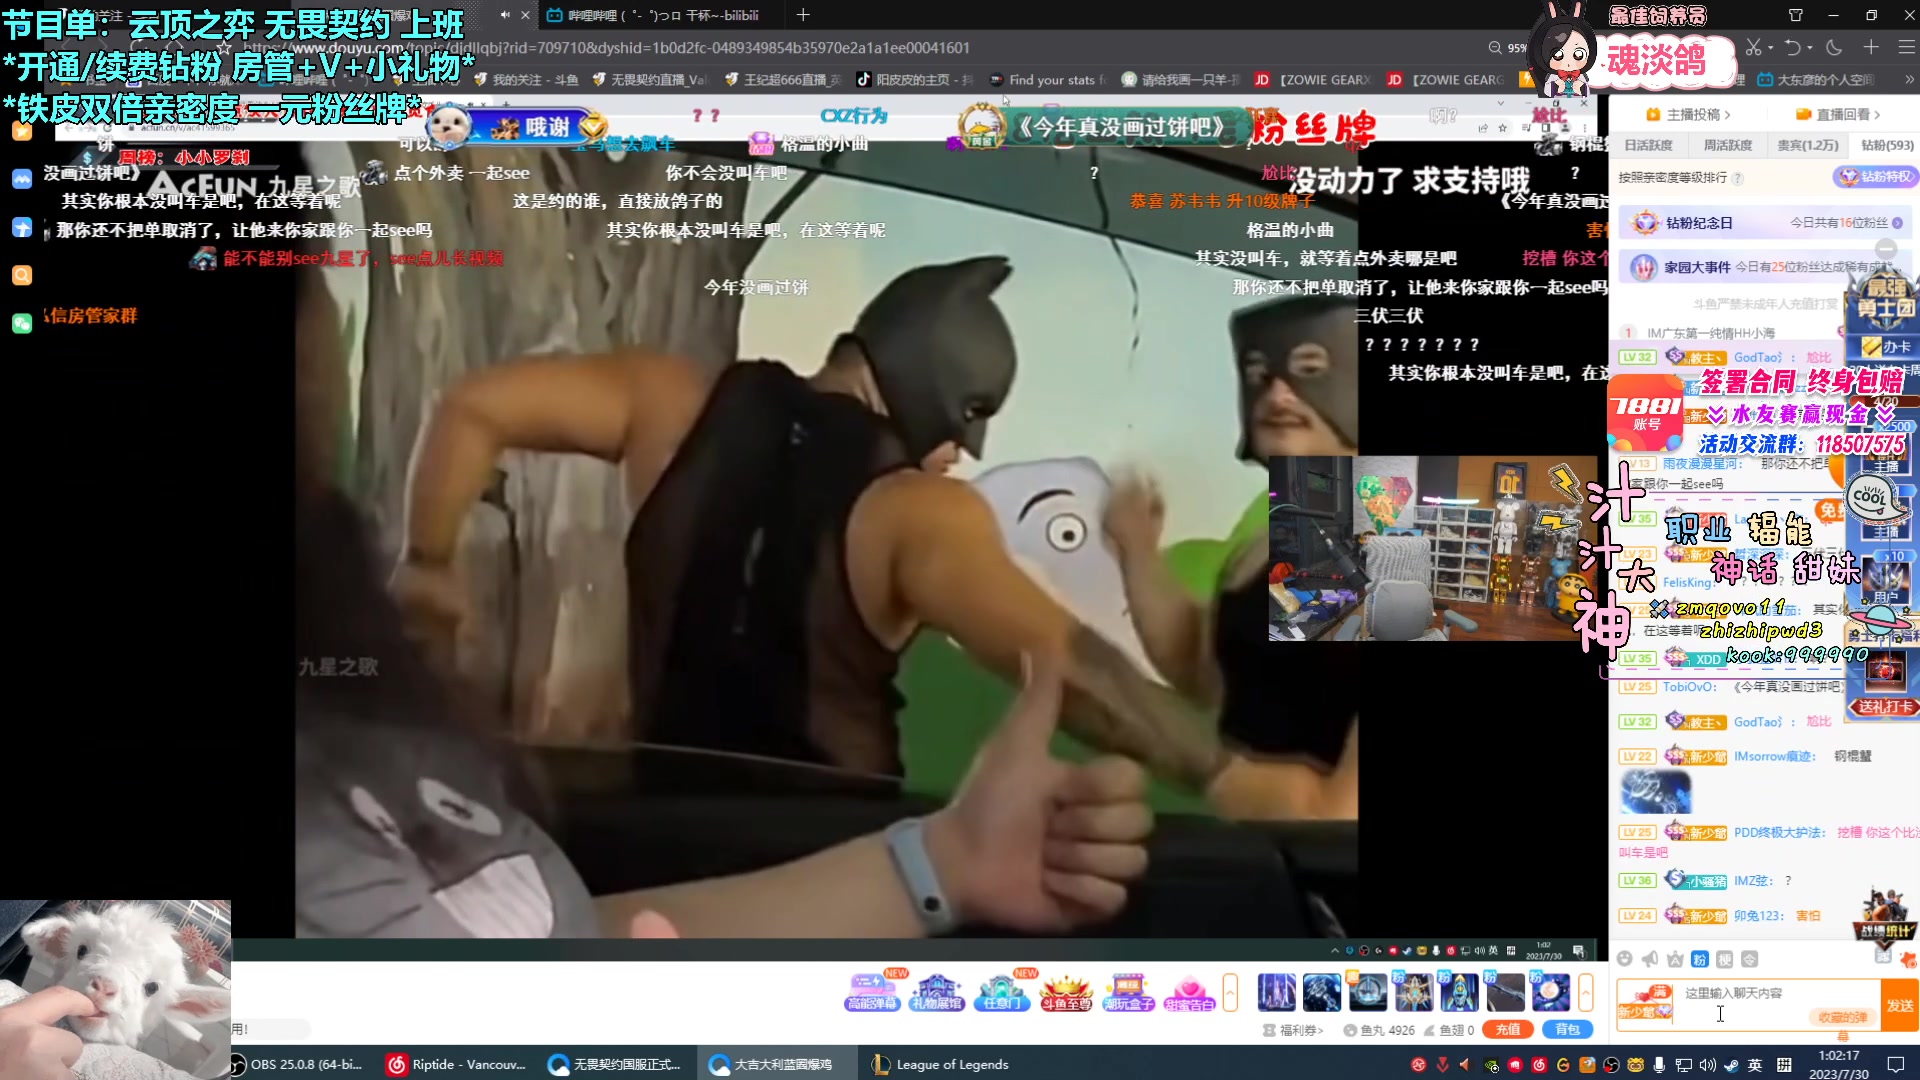
Task: Expand the gift list arrow at right end
Action: [x=1586, y=992]
